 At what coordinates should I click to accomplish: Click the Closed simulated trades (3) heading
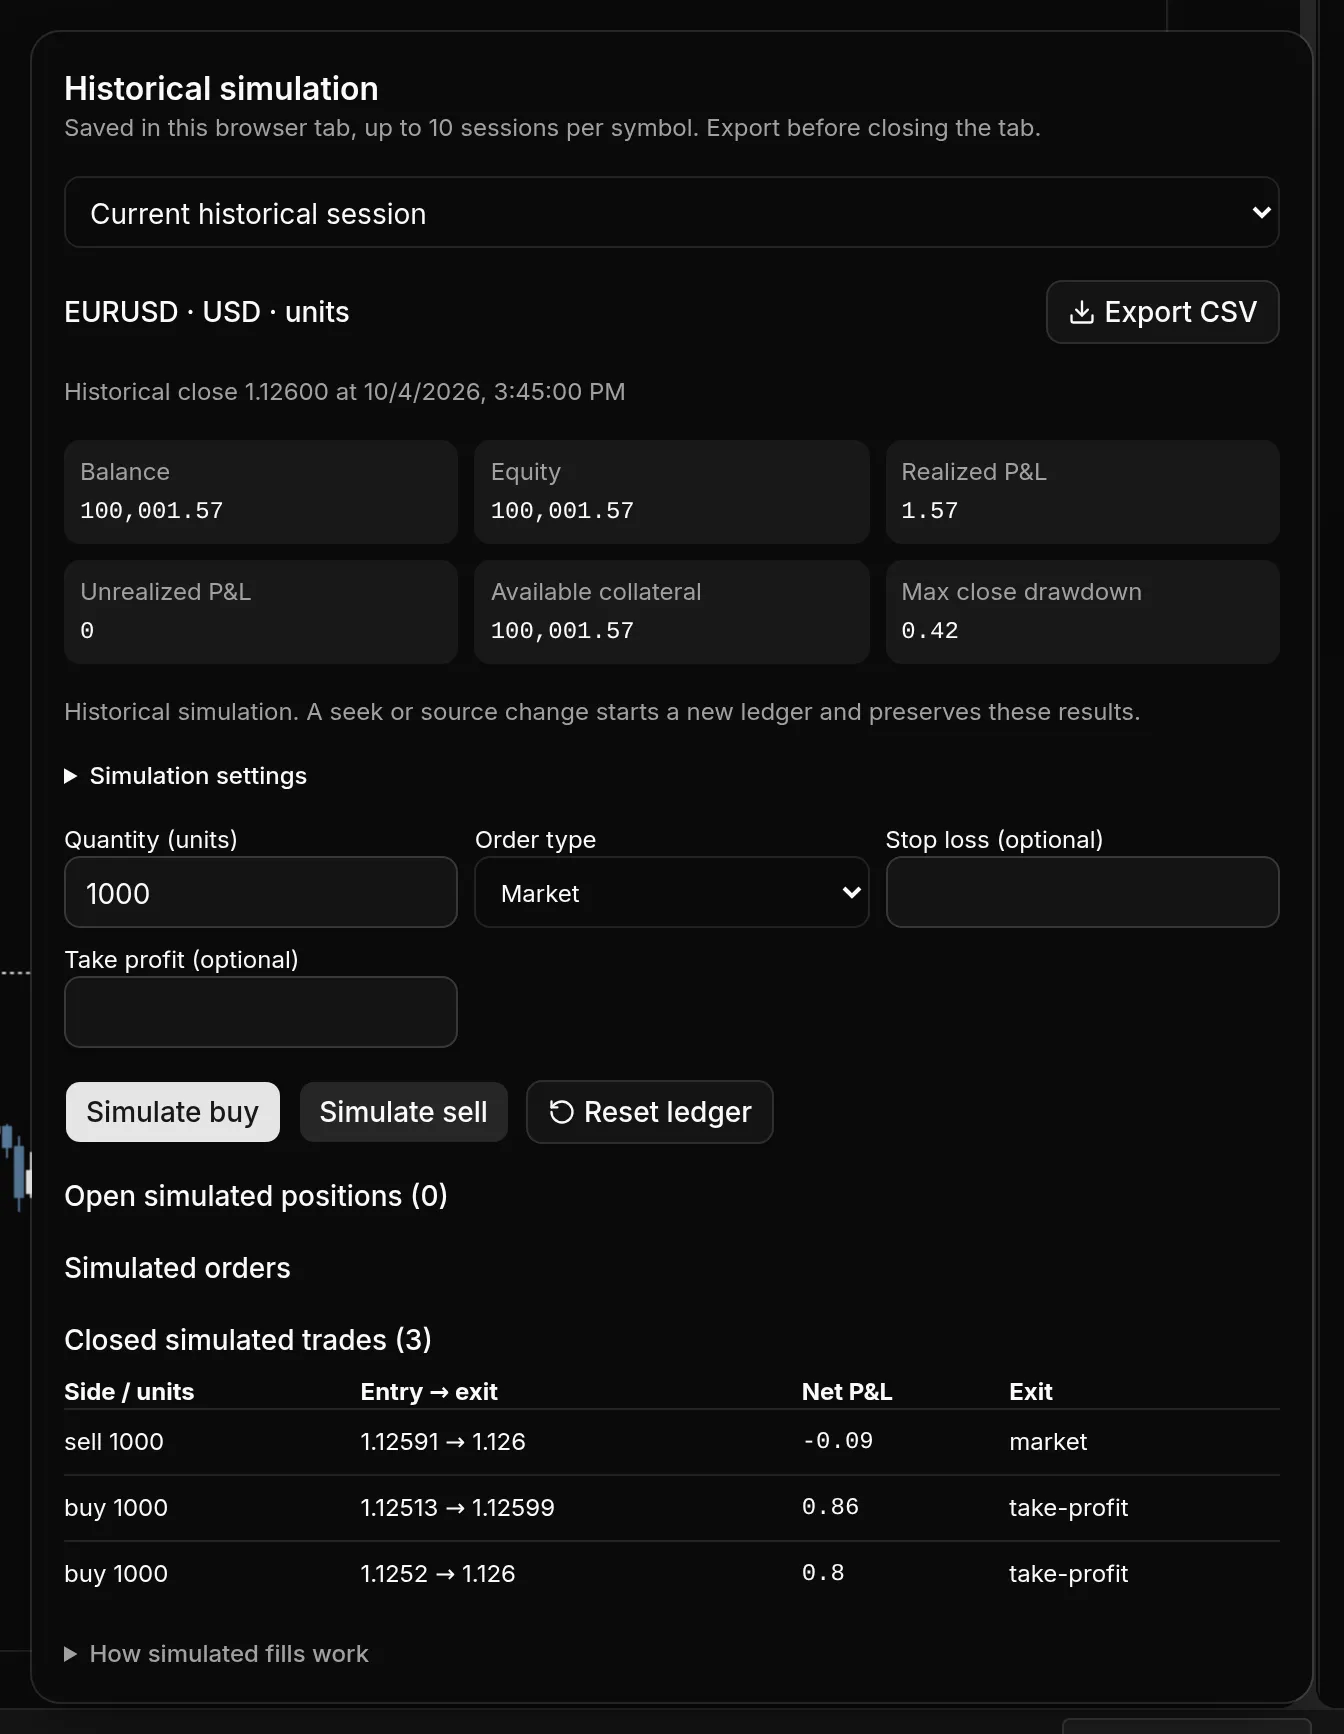tap(248, 1340)
